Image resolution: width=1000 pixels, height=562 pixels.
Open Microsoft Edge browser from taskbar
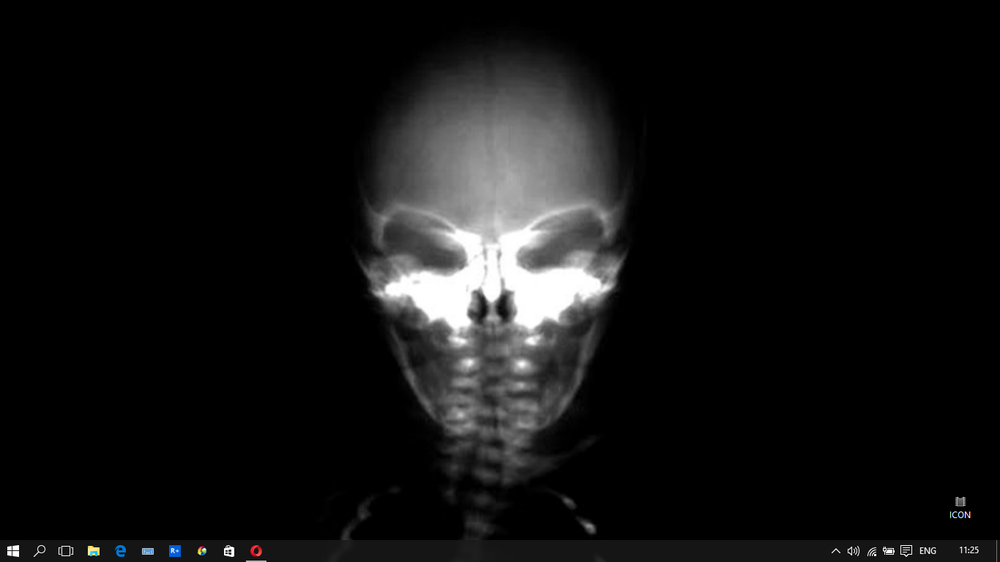tap(121, 551)
